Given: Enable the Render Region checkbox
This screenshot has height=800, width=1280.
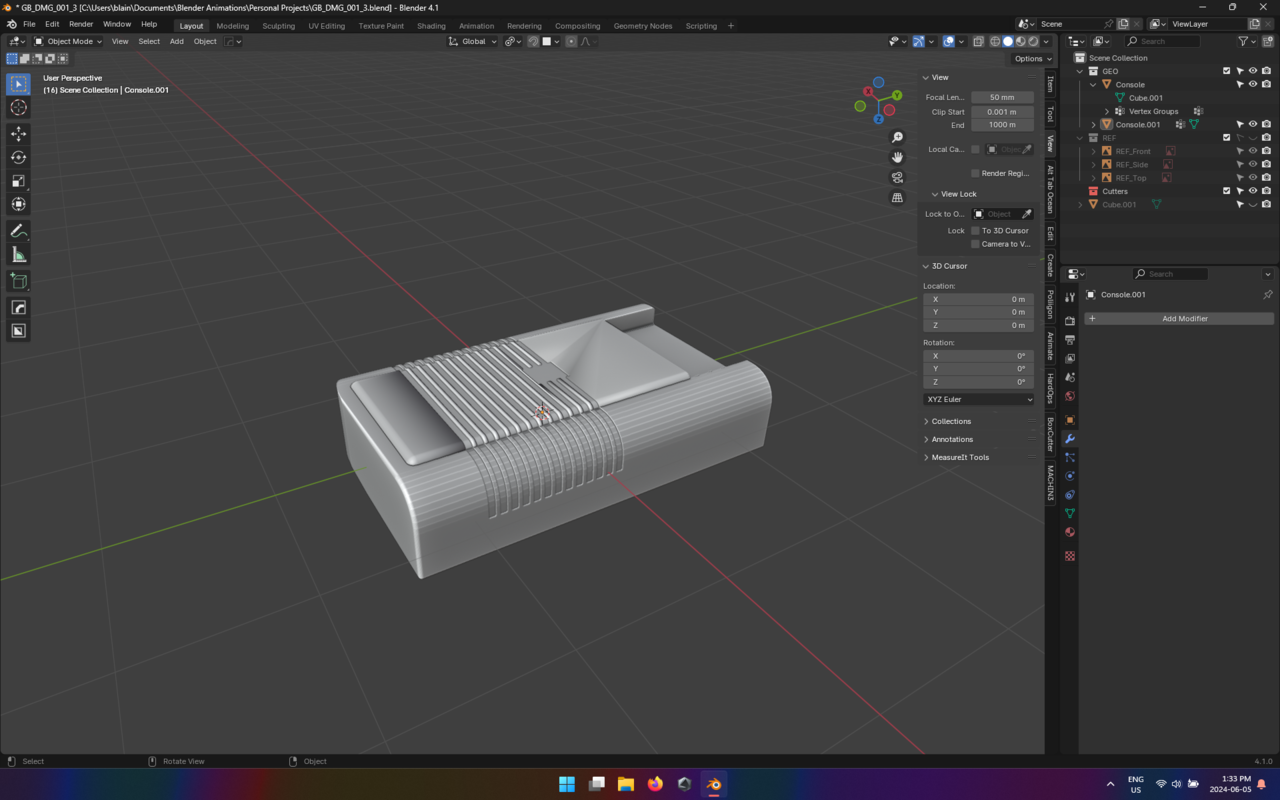Looking at the screenshot, I should coord(975,173).
